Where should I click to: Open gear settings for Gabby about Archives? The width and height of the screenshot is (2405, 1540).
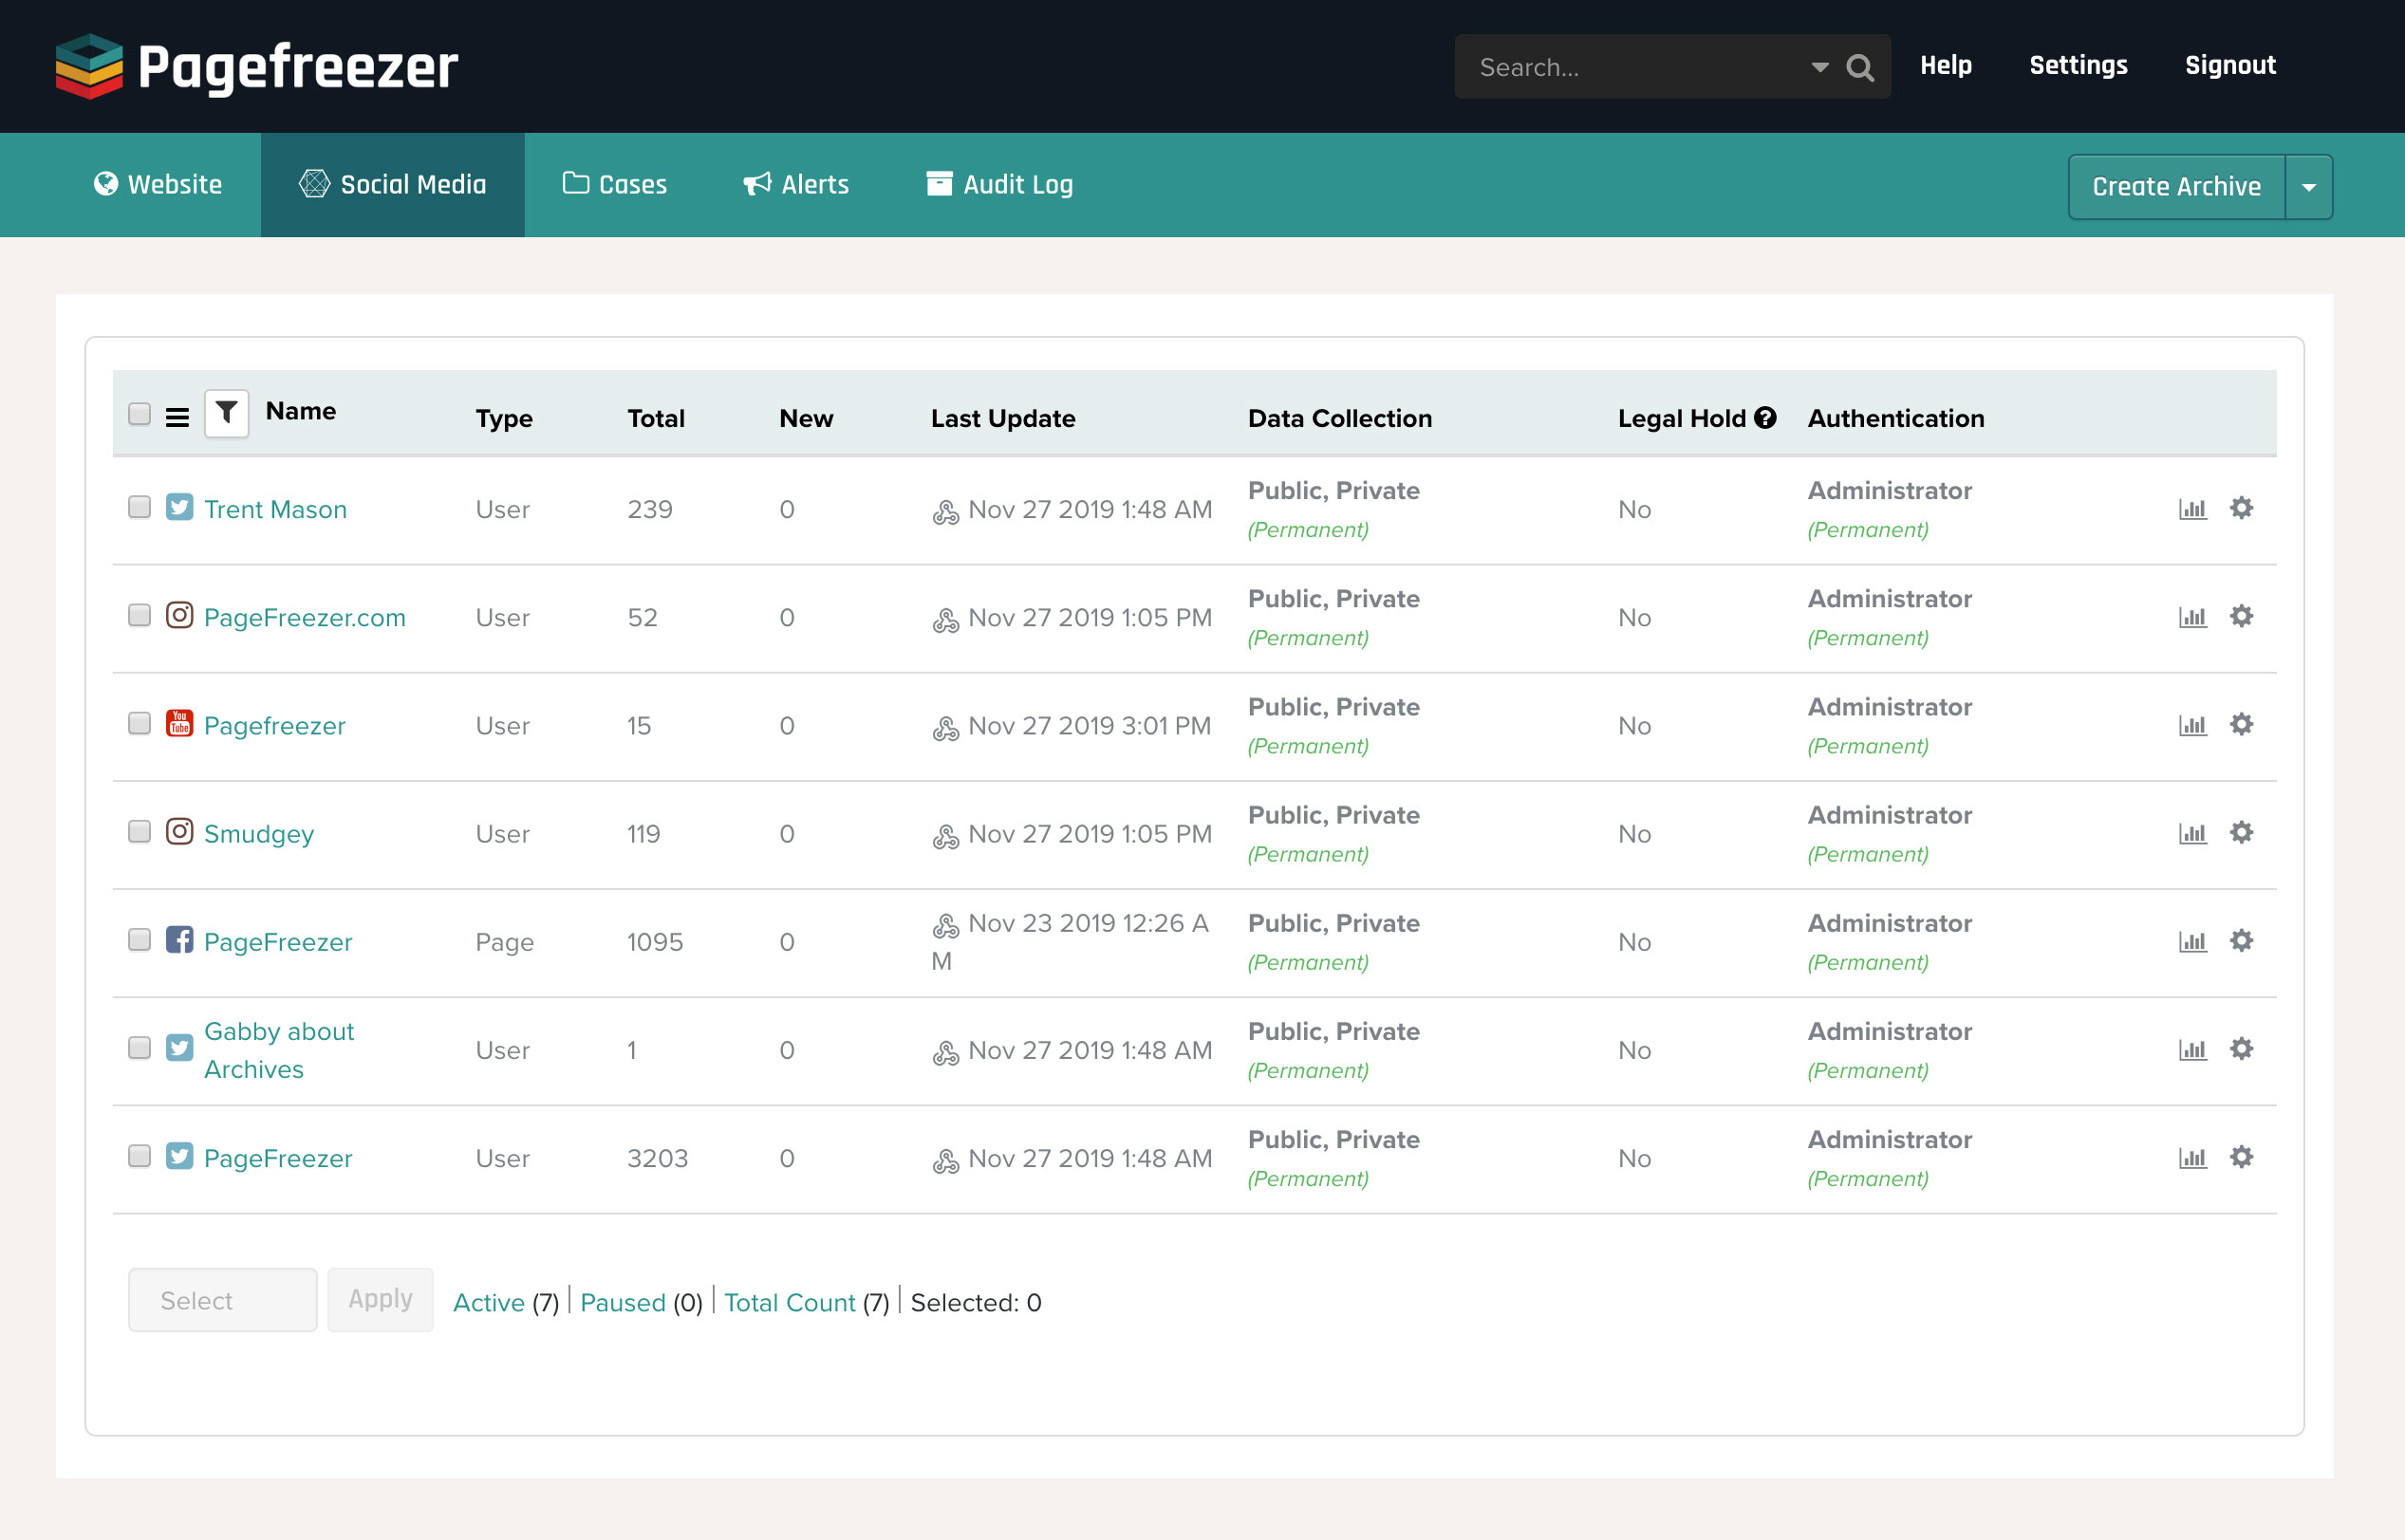(2242, 1048)
